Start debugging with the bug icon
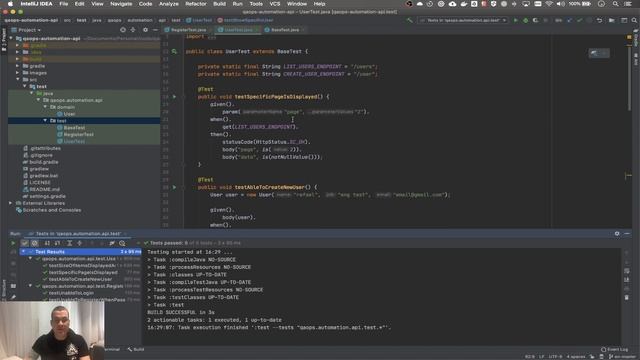The width and height of the screenshot is (640, 360). tap(525, 20)
